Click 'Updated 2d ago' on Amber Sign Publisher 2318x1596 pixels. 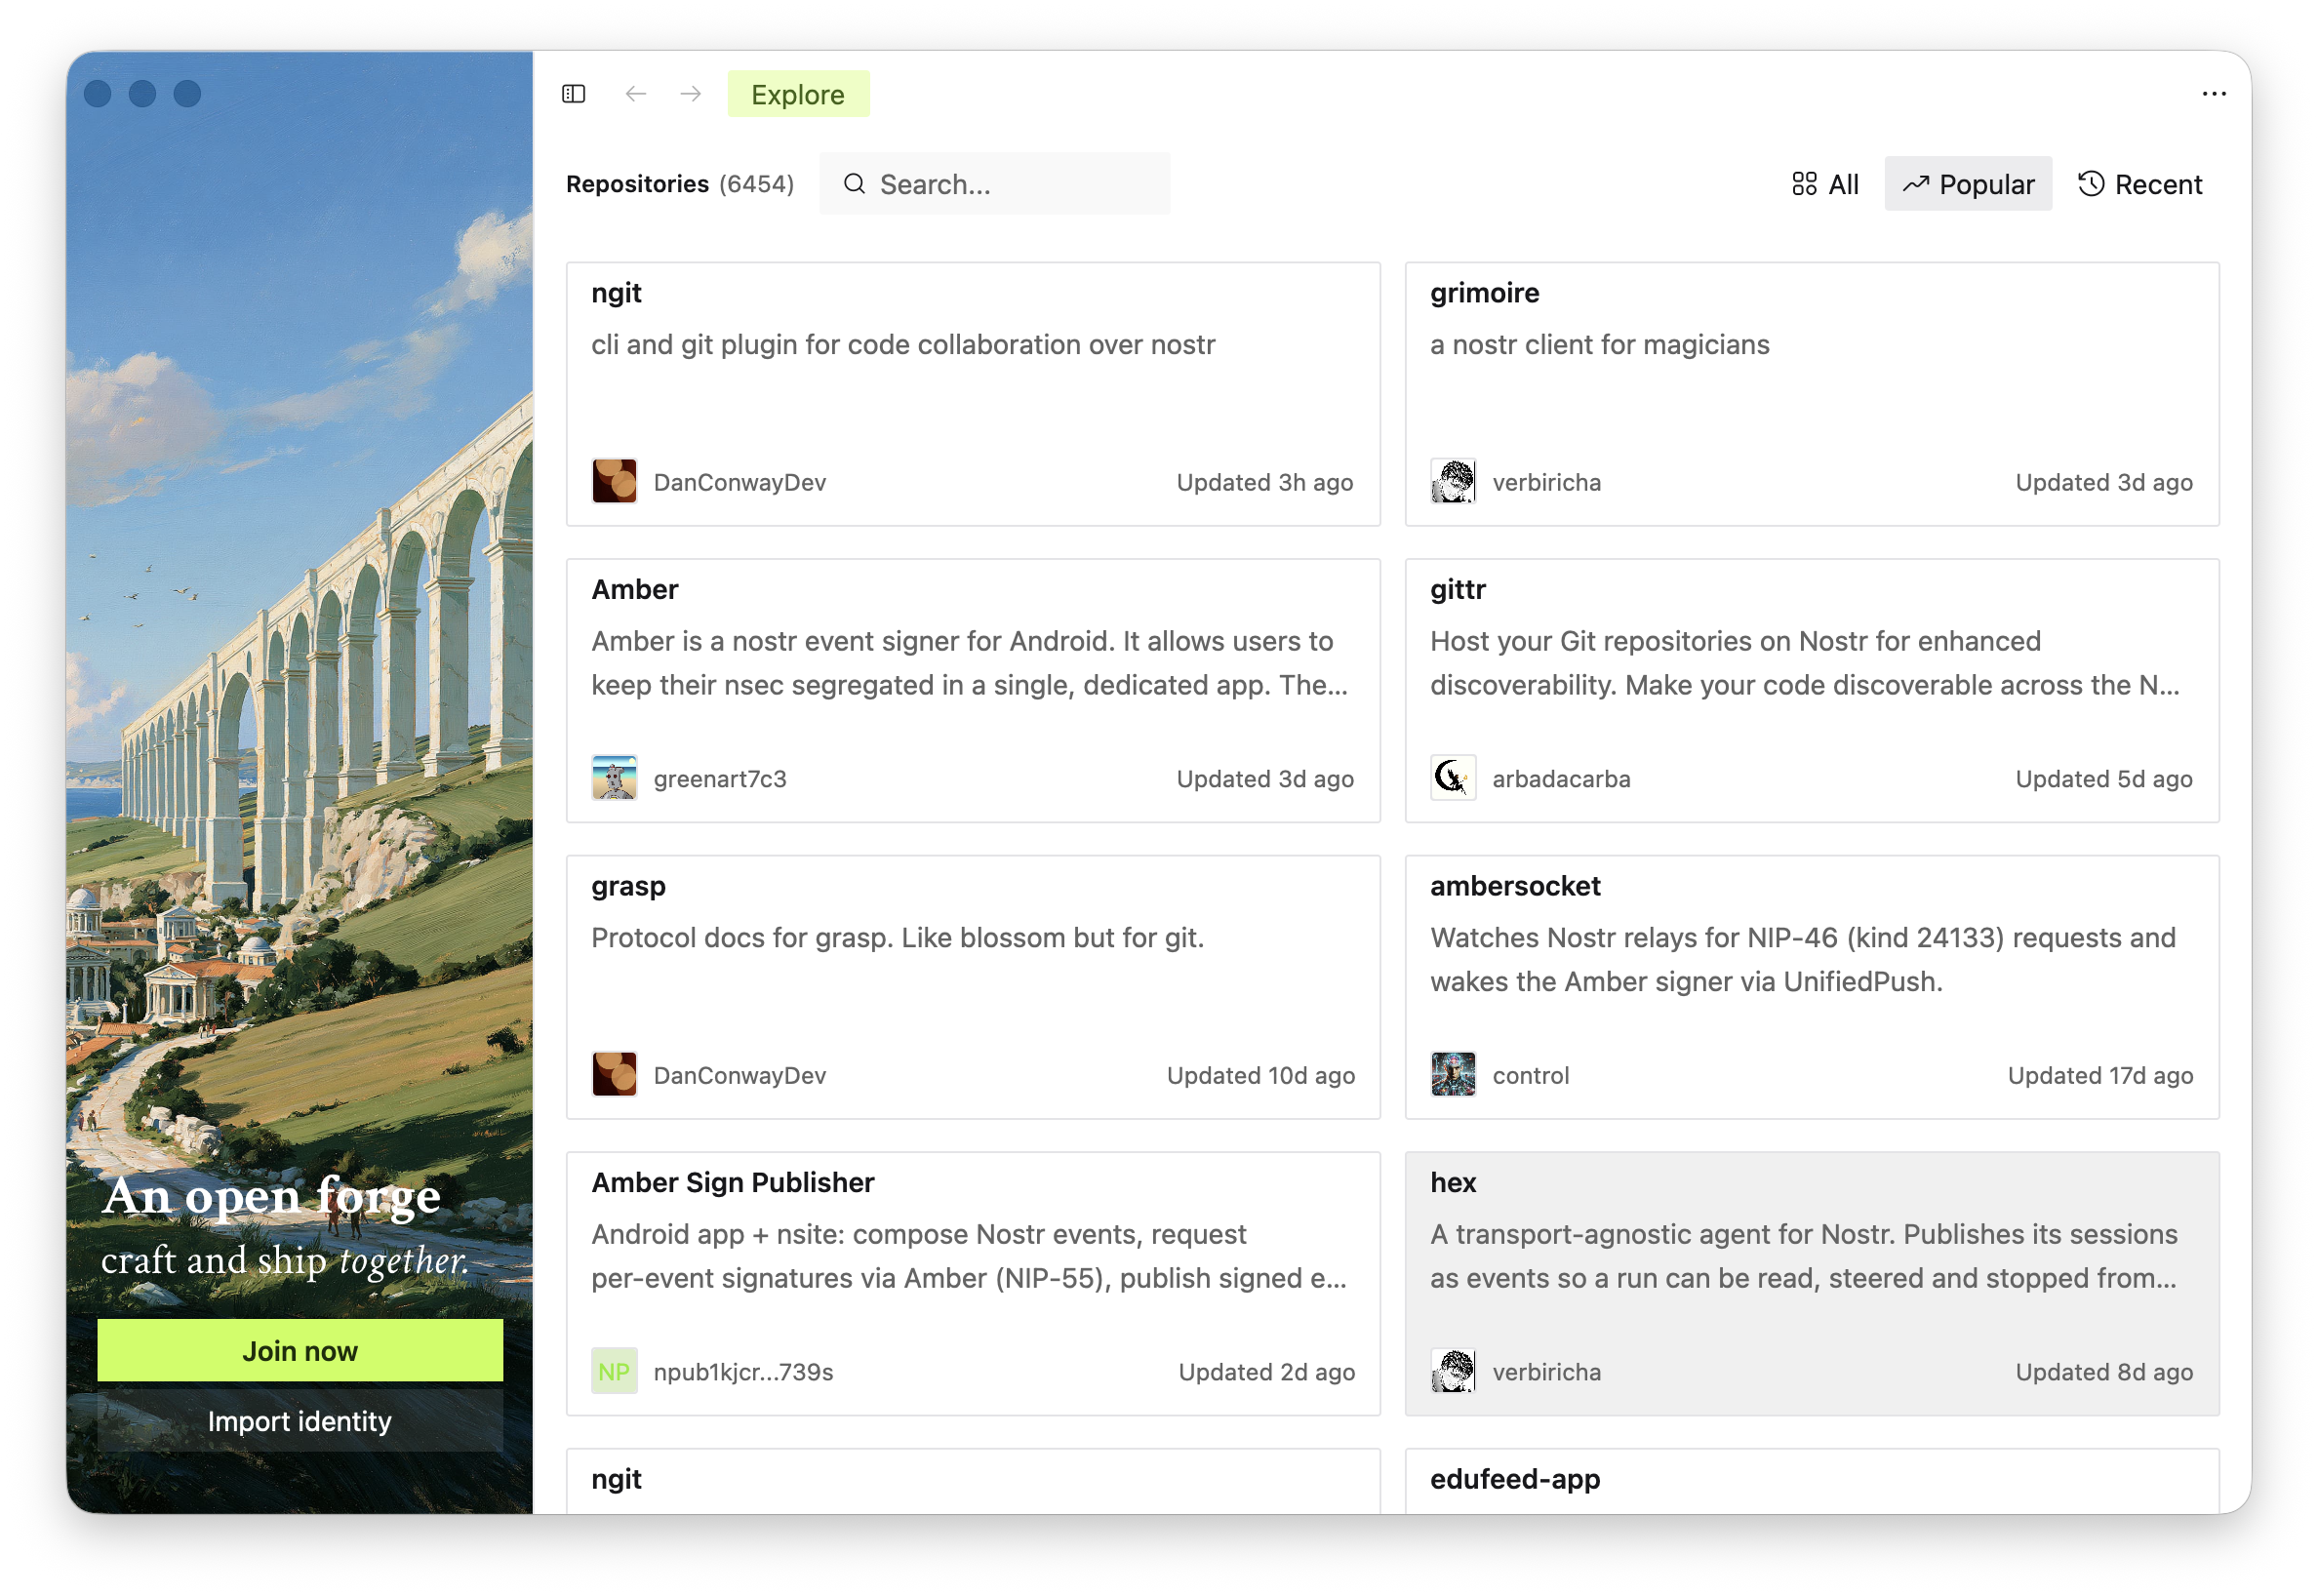(x=1267, y=1372)
